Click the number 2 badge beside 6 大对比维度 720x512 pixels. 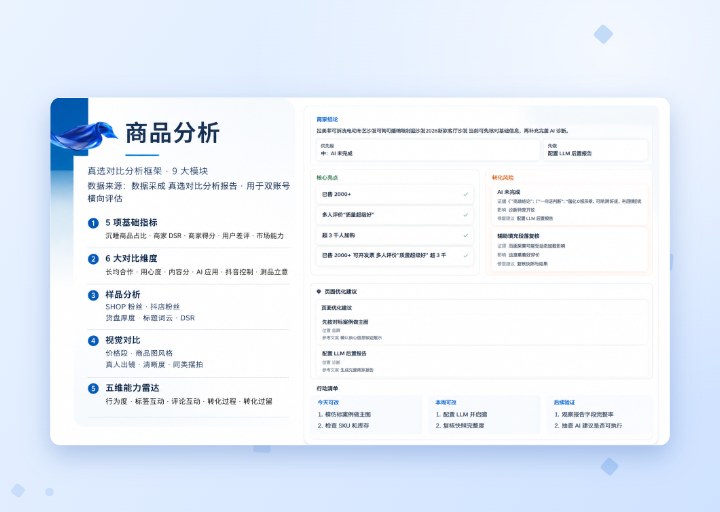93,259
